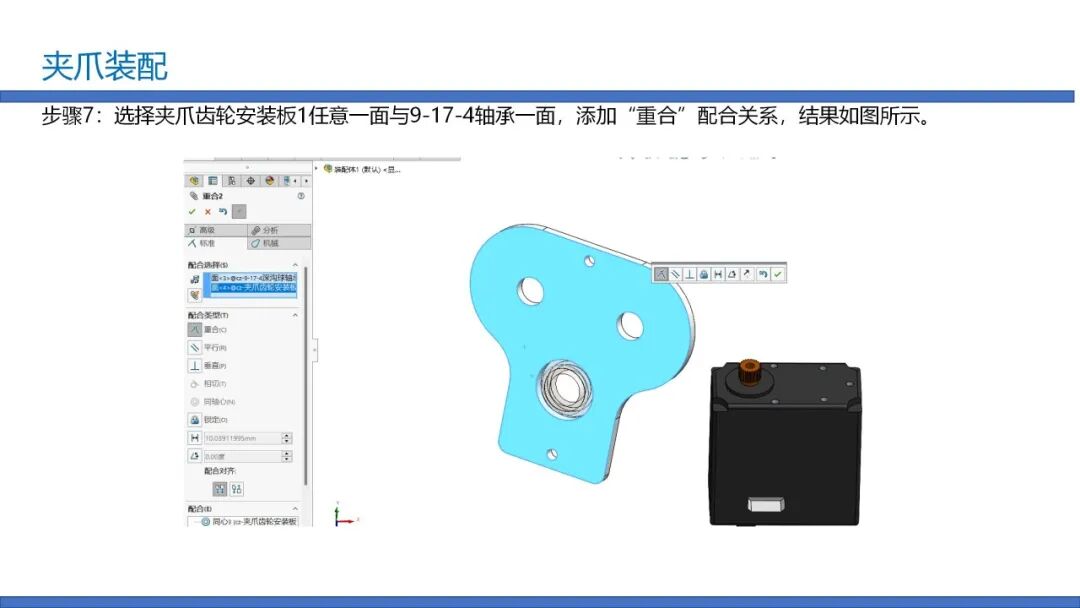Click undo in the popup mate toolbar
This screenshot has height=608, width=1080.
(763, 274)
